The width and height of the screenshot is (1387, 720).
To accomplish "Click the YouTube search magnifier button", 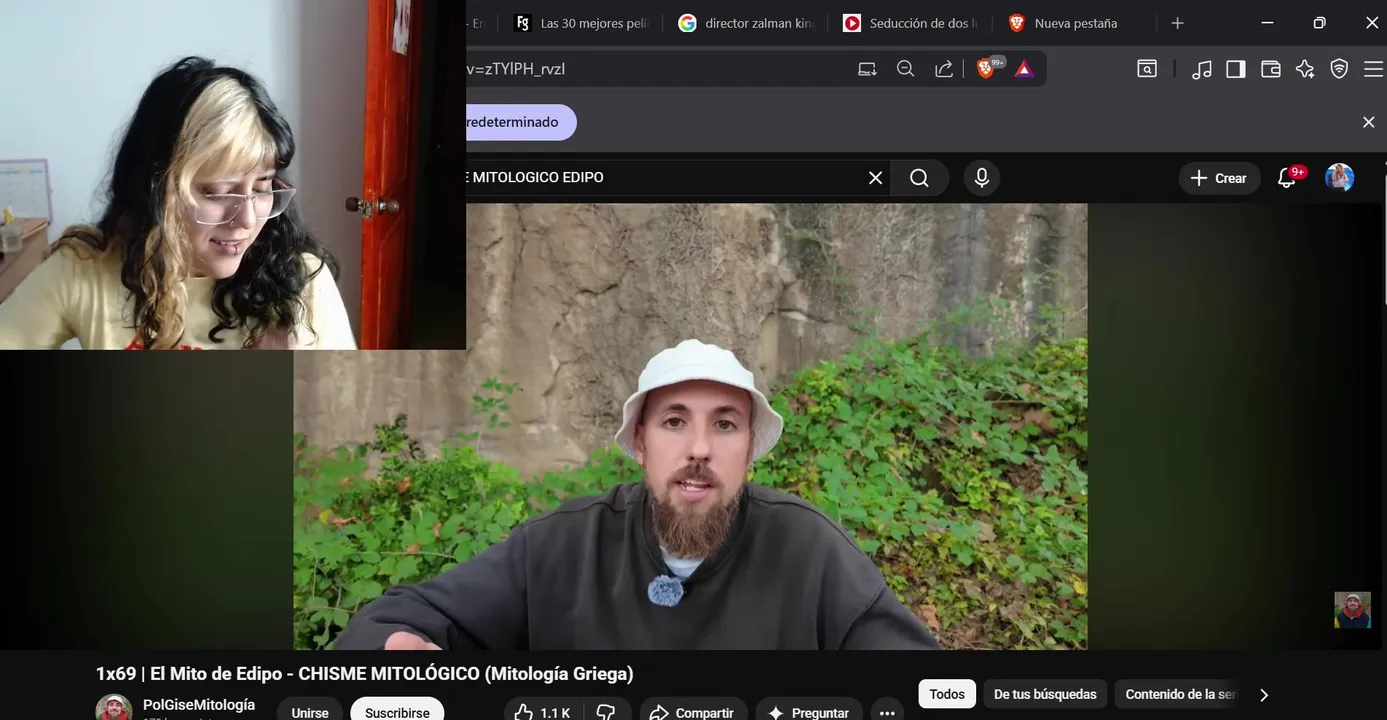I will pos(919,178).
